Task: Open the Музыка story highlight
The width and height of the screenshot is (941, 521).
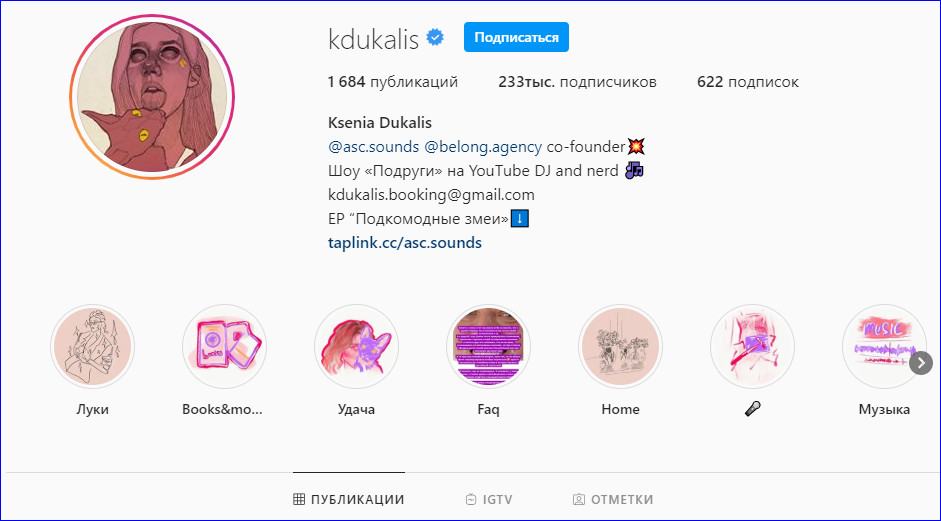Action: [x=885, y=346]
